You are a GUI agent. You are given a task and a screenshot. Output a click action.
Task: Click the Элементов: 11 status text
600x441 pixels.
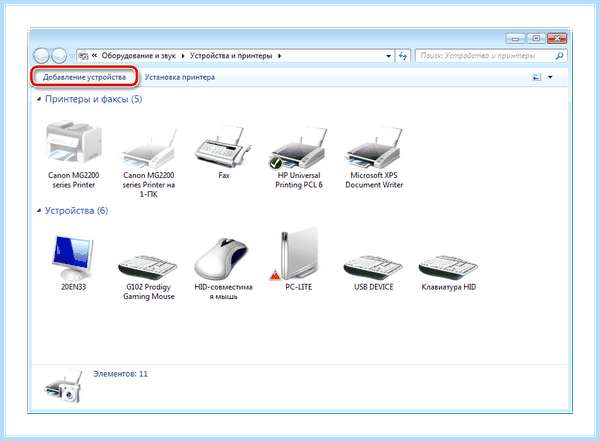point(121,374)
